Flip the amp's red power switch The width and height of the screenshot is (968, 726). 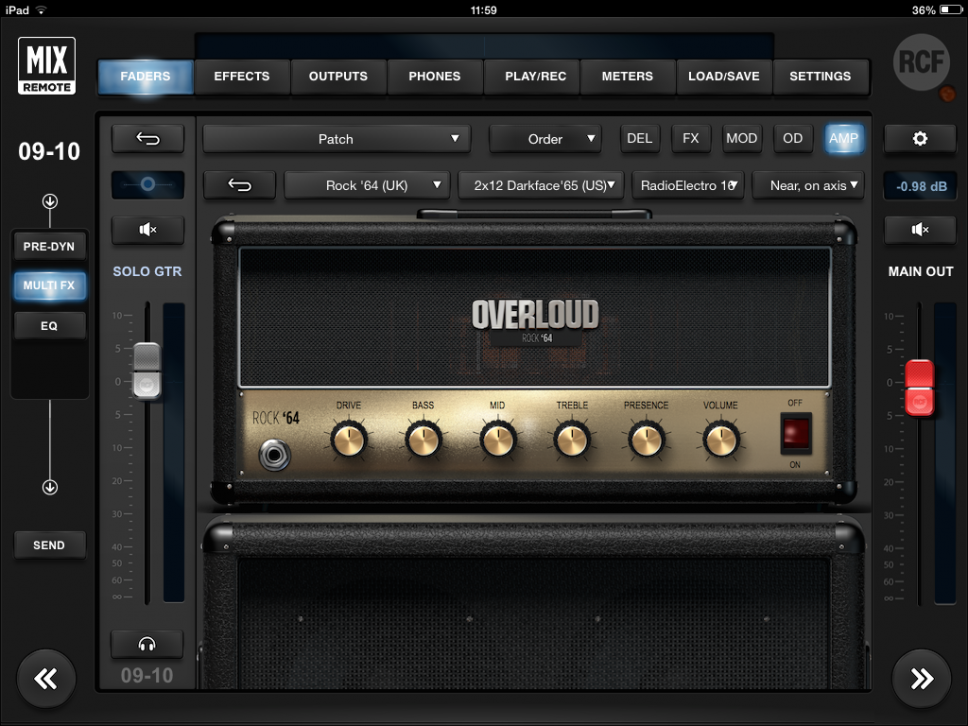coord(795,433)
